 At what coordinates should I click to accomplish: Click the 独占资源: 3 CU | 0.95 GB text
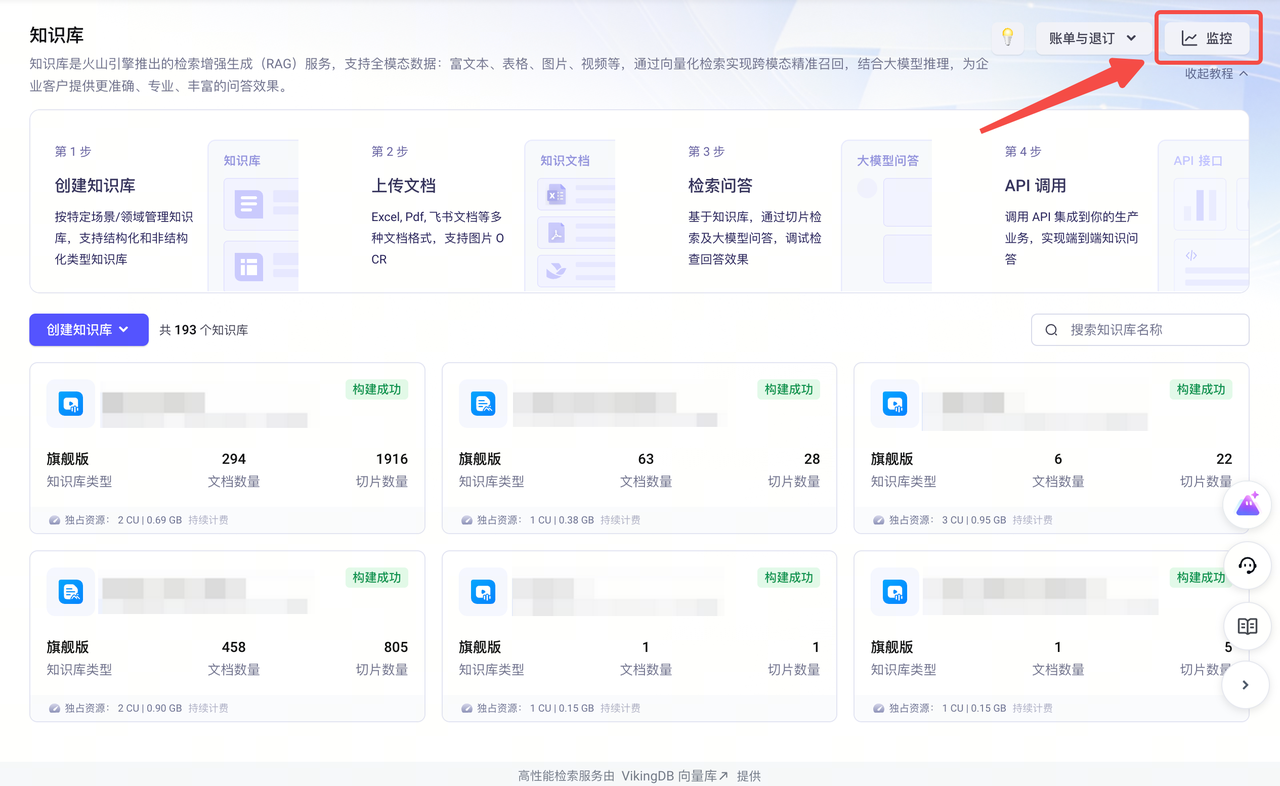tap(947, 520)
